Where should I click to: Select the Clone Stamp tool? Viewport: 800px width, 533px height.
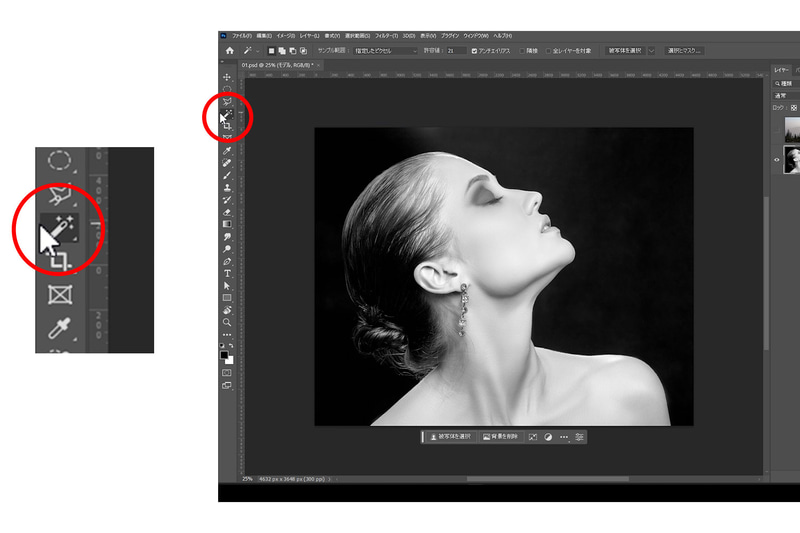coord(227,187)
